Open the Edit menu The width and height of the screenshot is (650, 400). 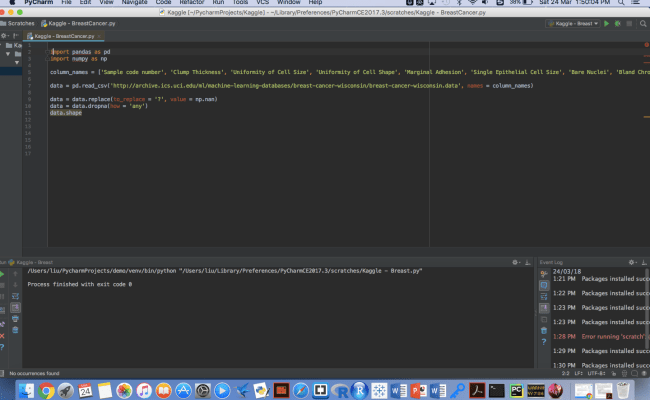[85, 2]
